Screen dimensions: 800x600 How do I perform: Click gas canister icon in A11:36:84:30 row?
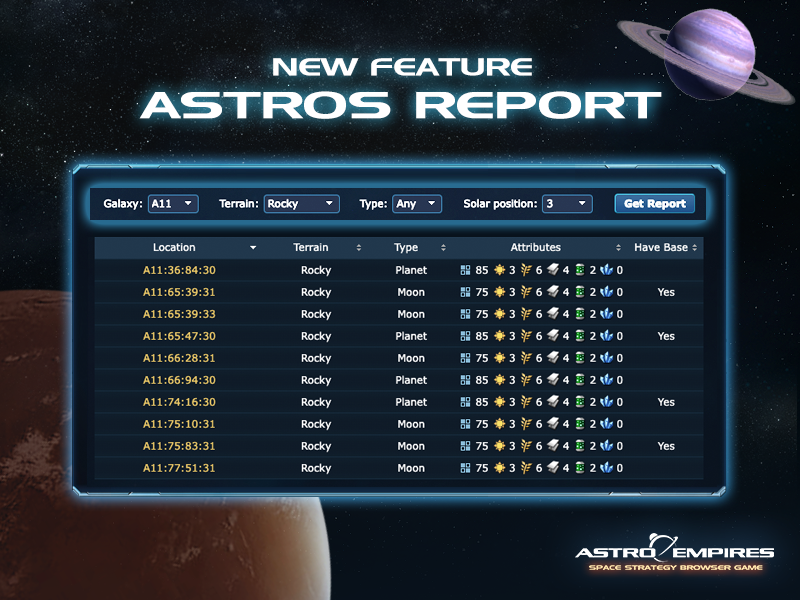[580, 270]
